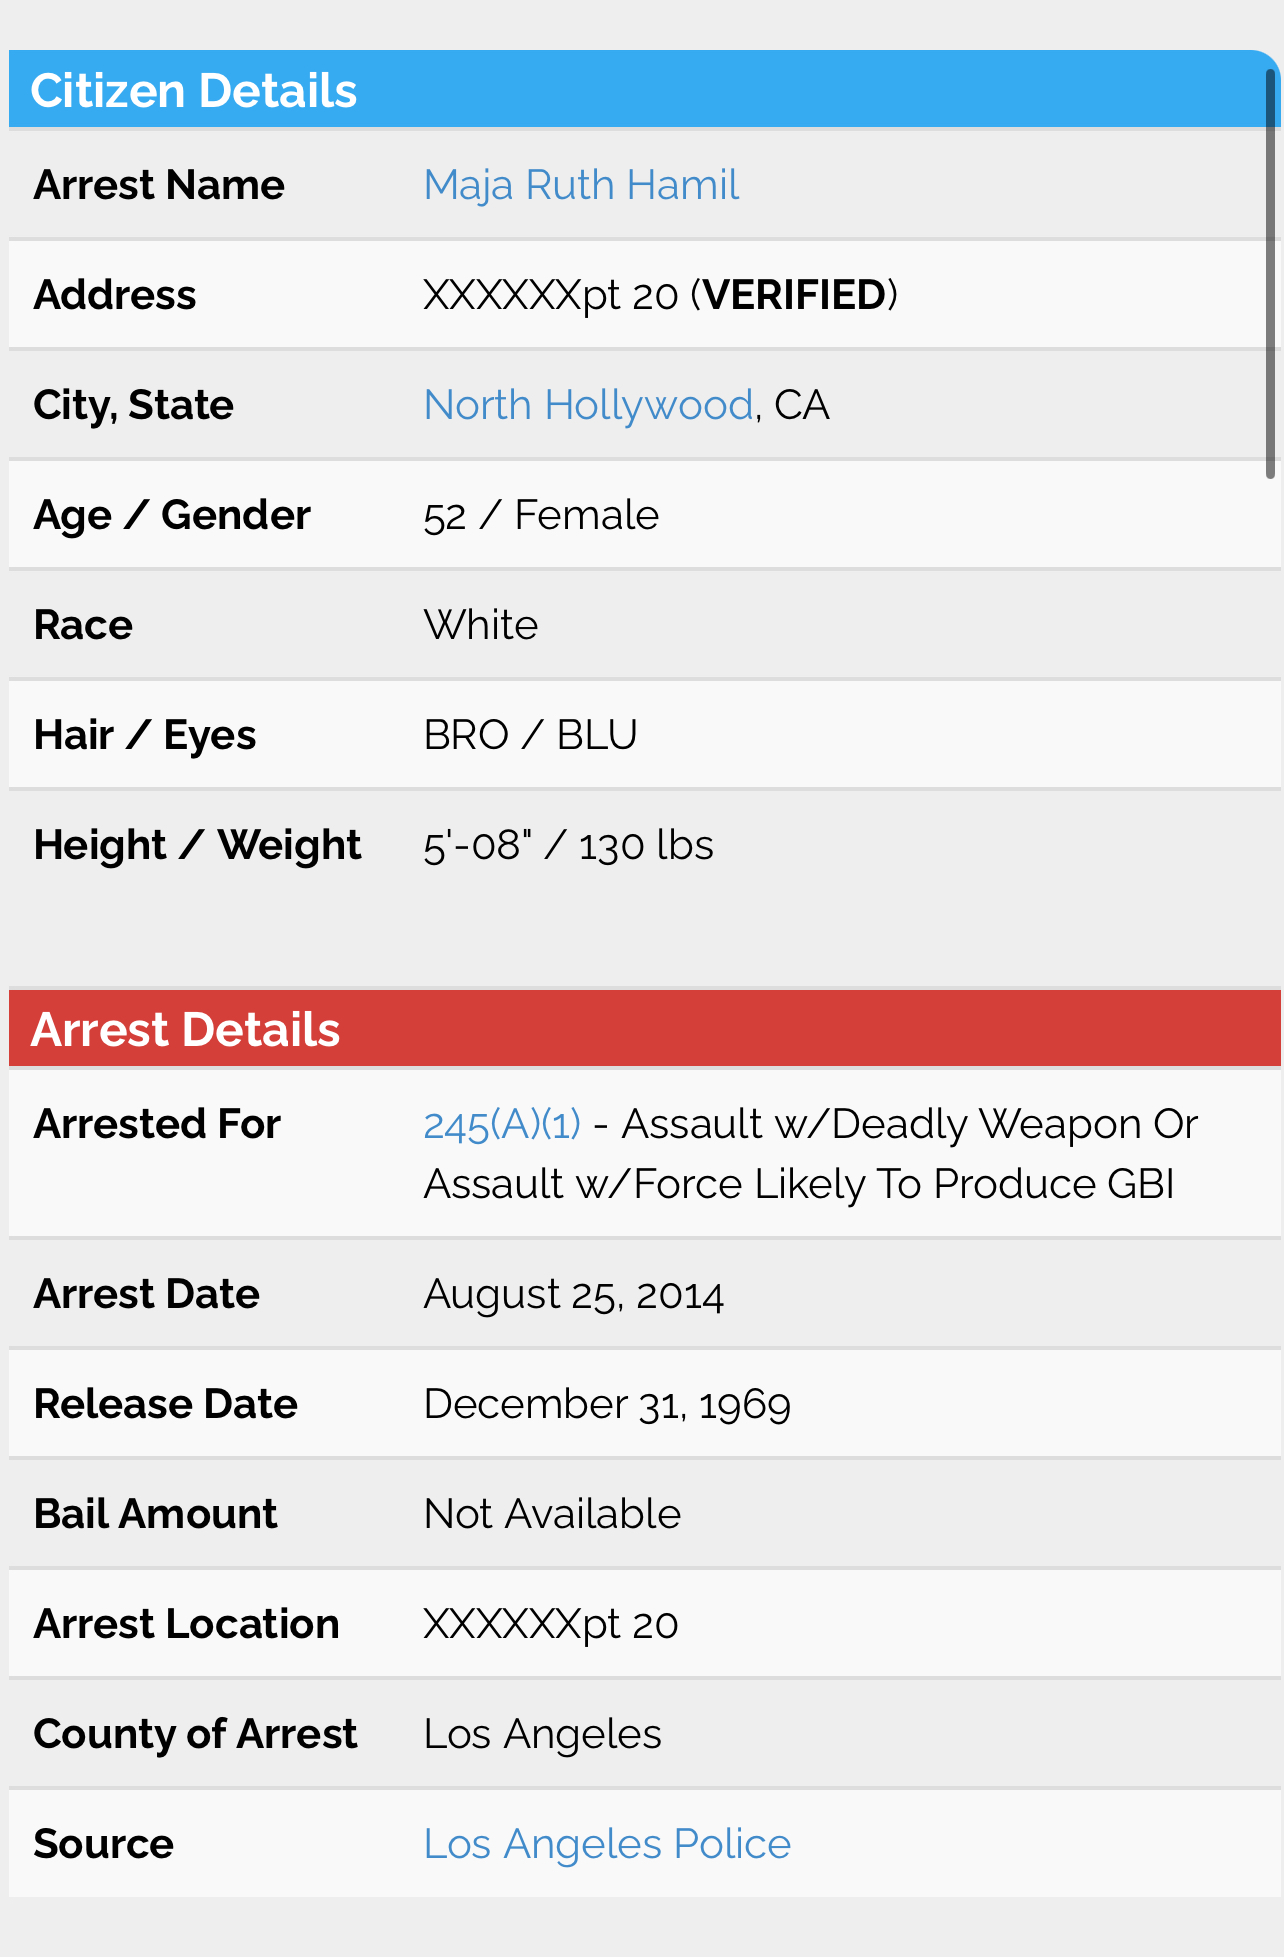The width and height of the screenshot is (1284, 1957).
Task: Open the North Hollywood city link
Action: pos(588,405)
